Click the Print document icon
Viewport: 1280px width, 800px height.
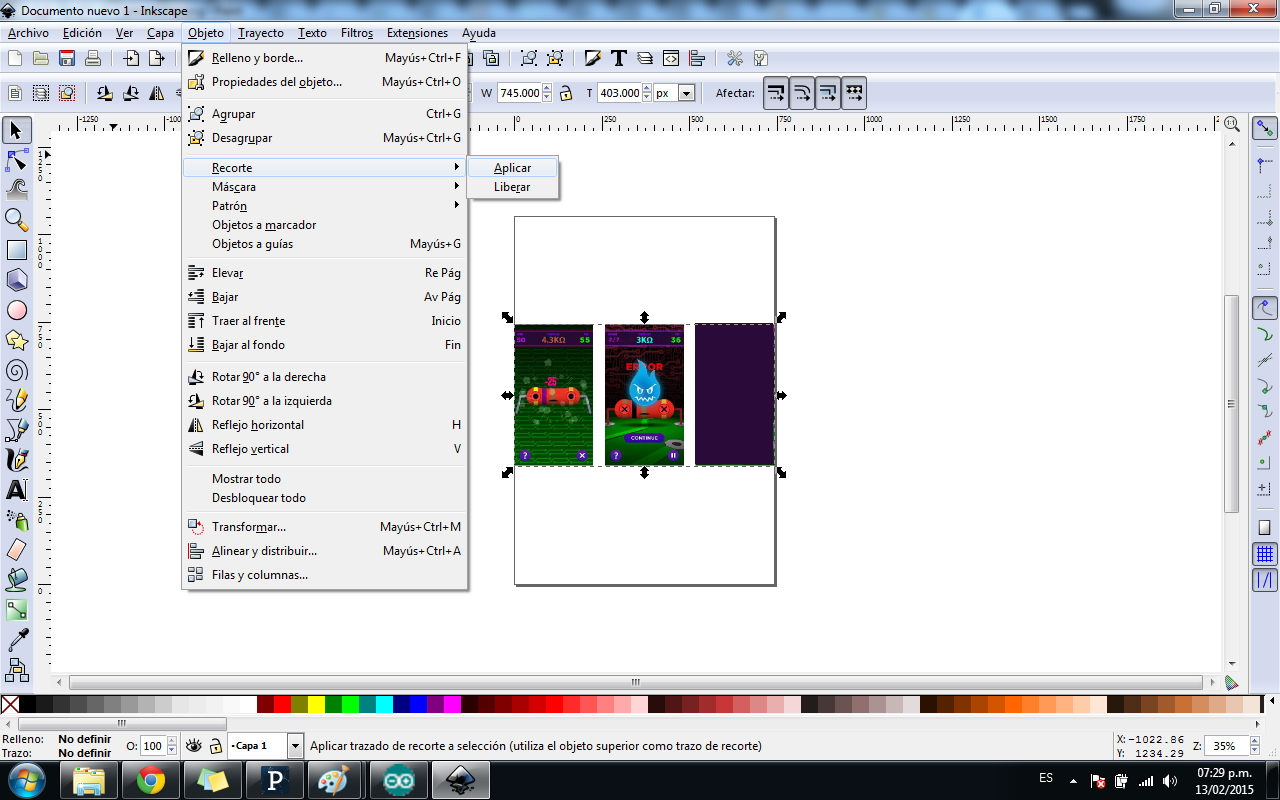(92, 58)
